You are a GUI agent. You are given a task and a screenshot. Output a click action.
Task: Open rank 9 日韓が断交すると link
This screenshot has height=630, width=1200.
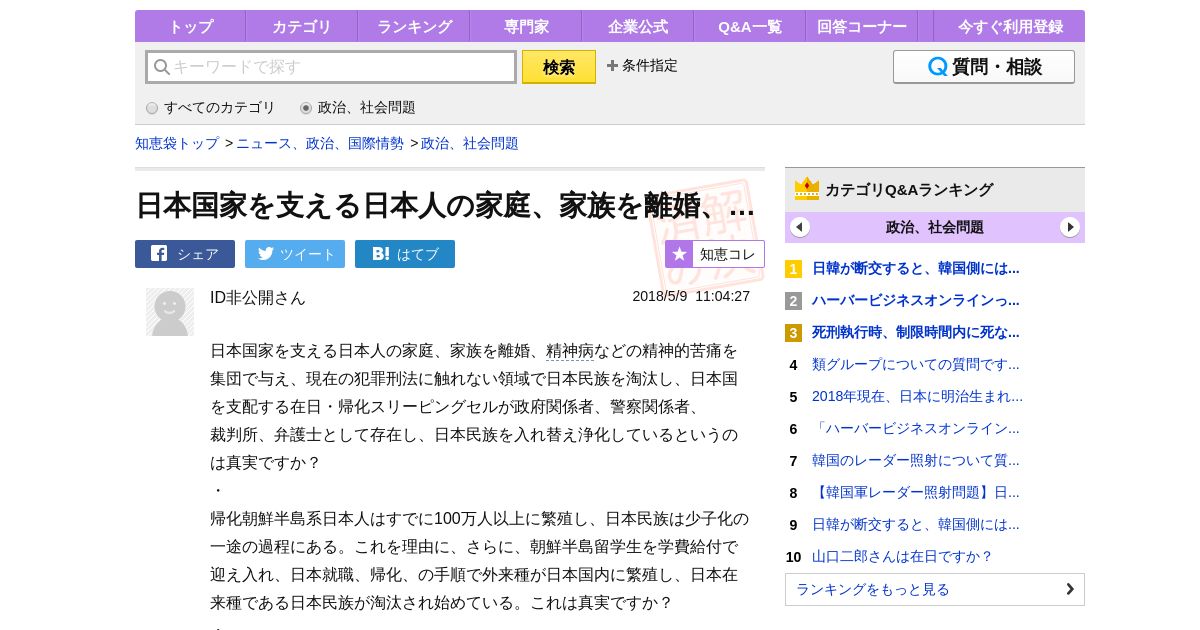[916, 524]
